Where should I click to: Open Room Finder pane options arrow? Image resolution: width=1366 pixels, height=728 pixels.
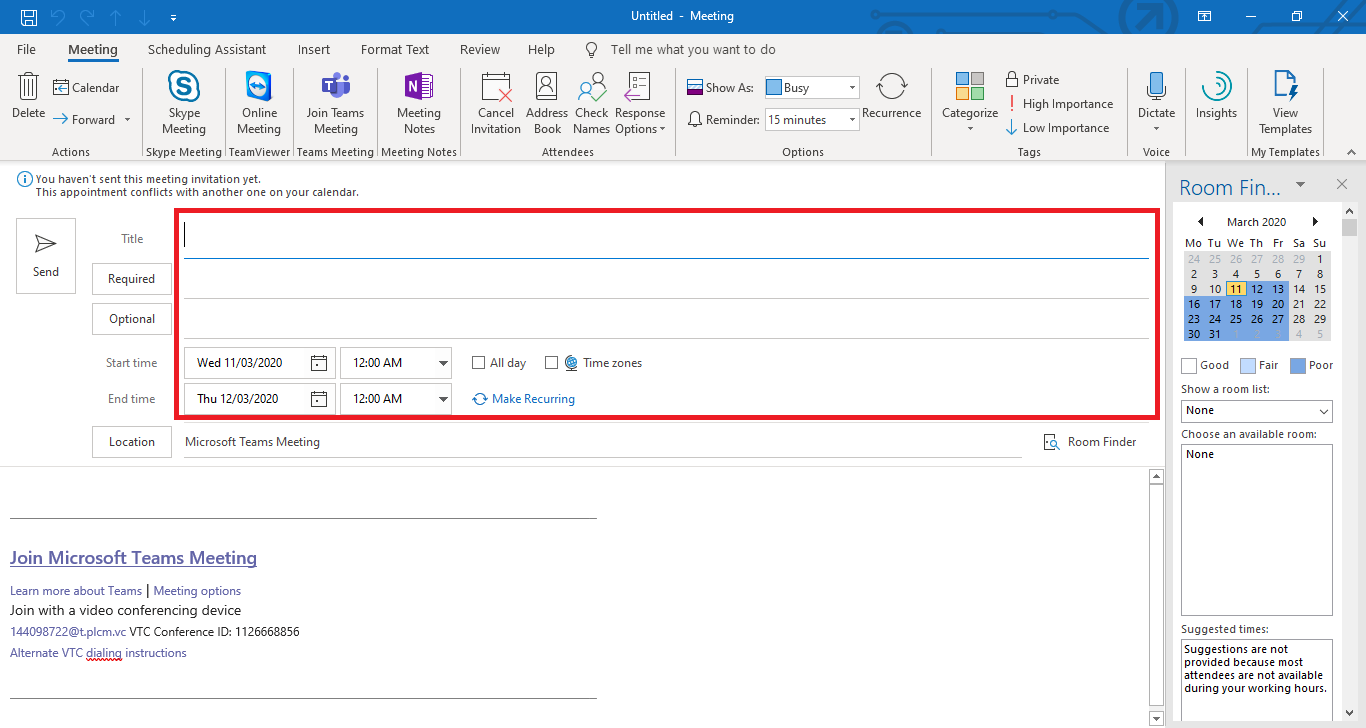(x=1300, y=184)
